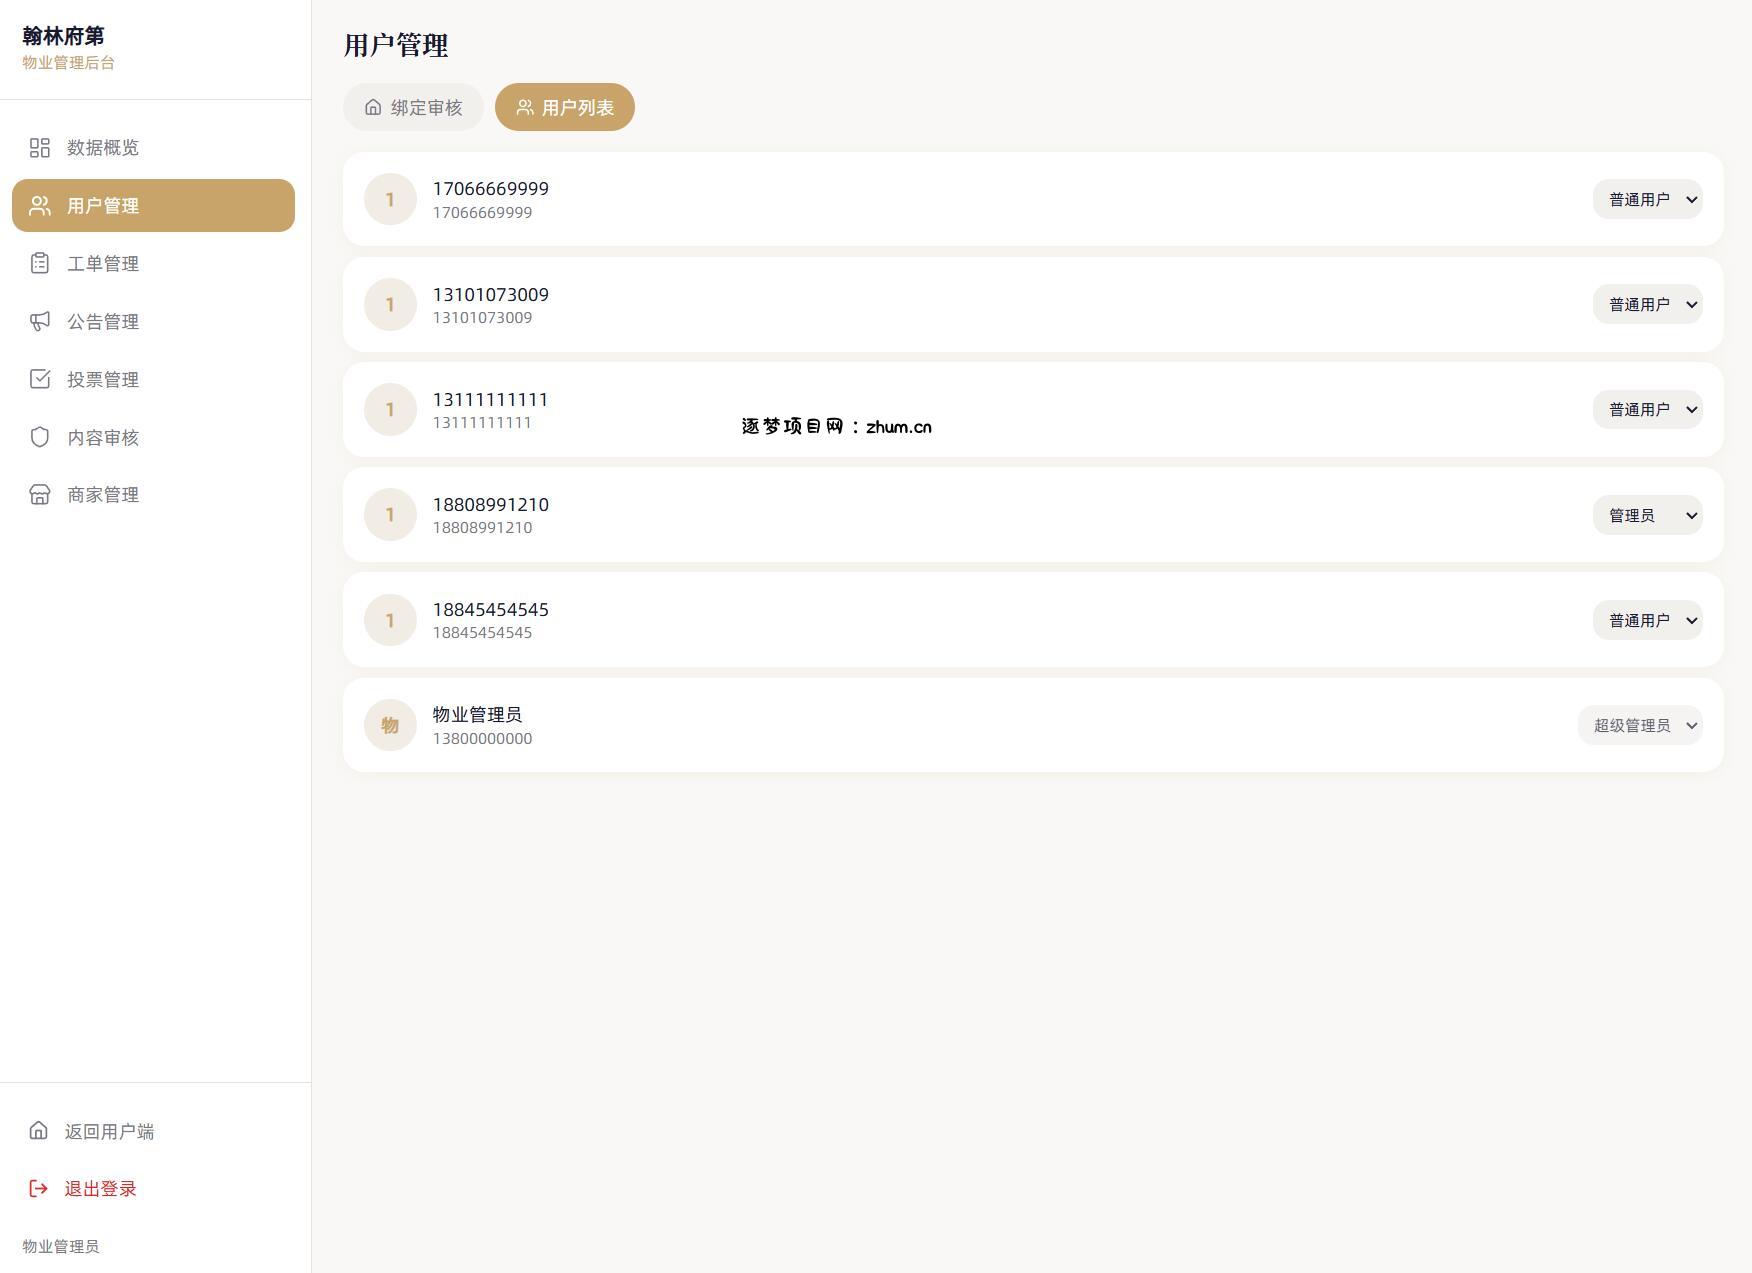This screenshot has width=1752, height=1273.
Task: Click avatar of user 13101073009
Action: pyautogui.click(x=390, y=305)
